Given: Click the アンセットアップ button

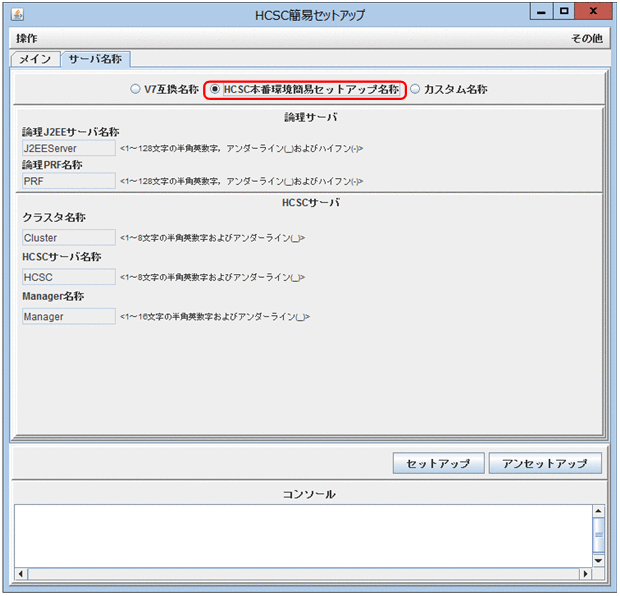Looking at the screenshot, I should point(545,463).
